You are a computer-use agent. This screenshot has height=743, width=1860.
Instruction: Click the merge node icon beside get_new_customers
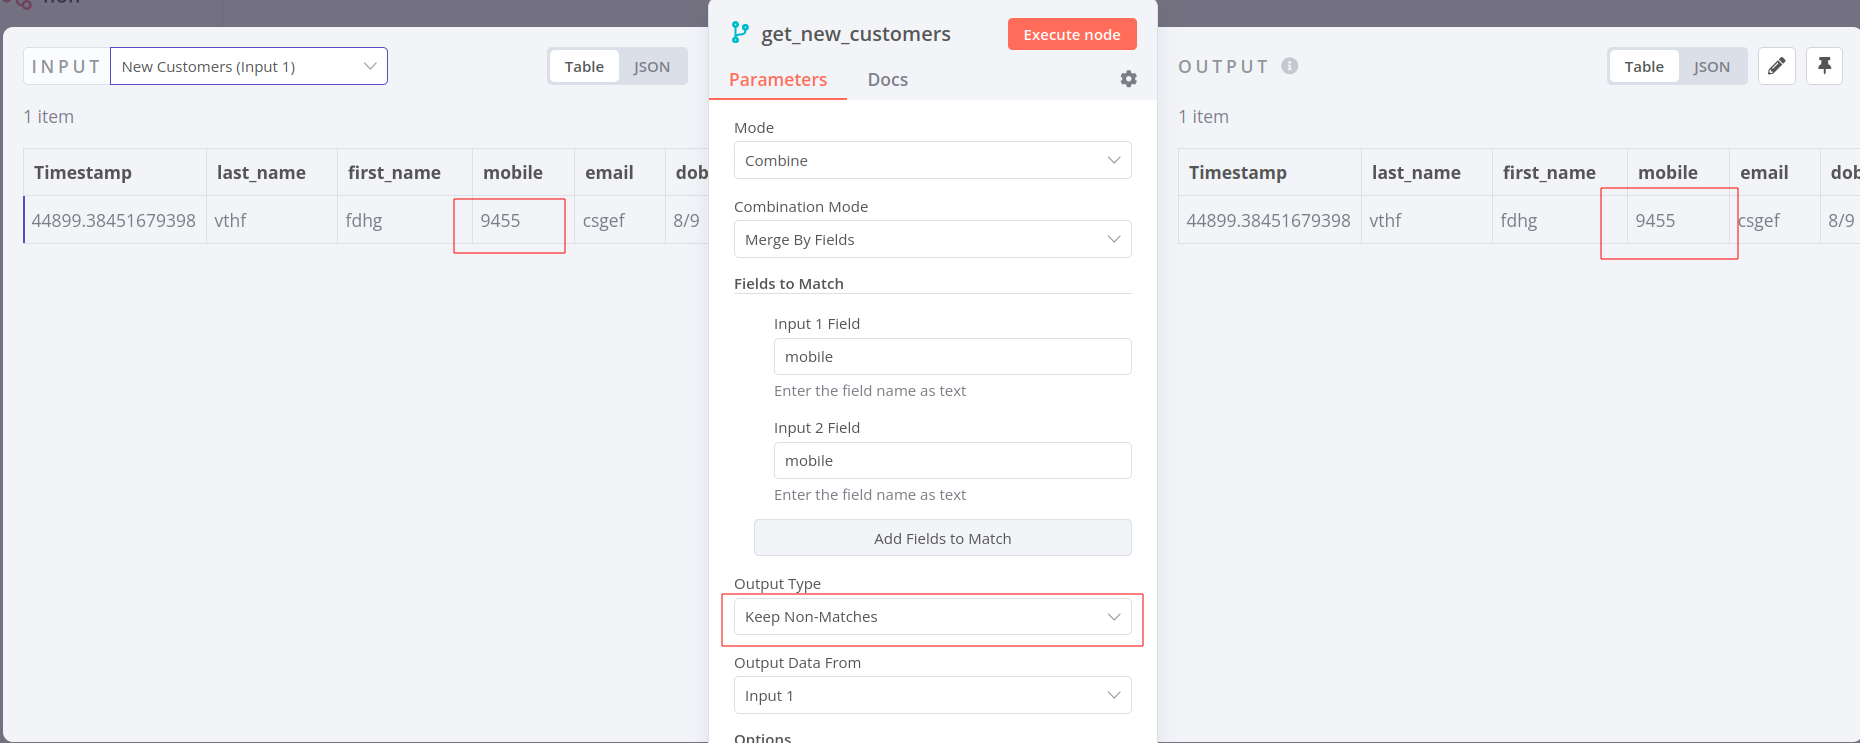tap(740, 33)
